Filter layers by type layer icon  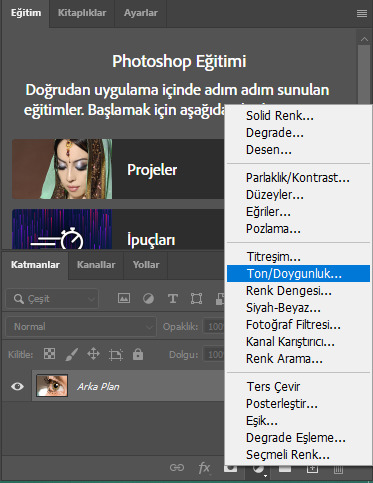click(173, 298)
